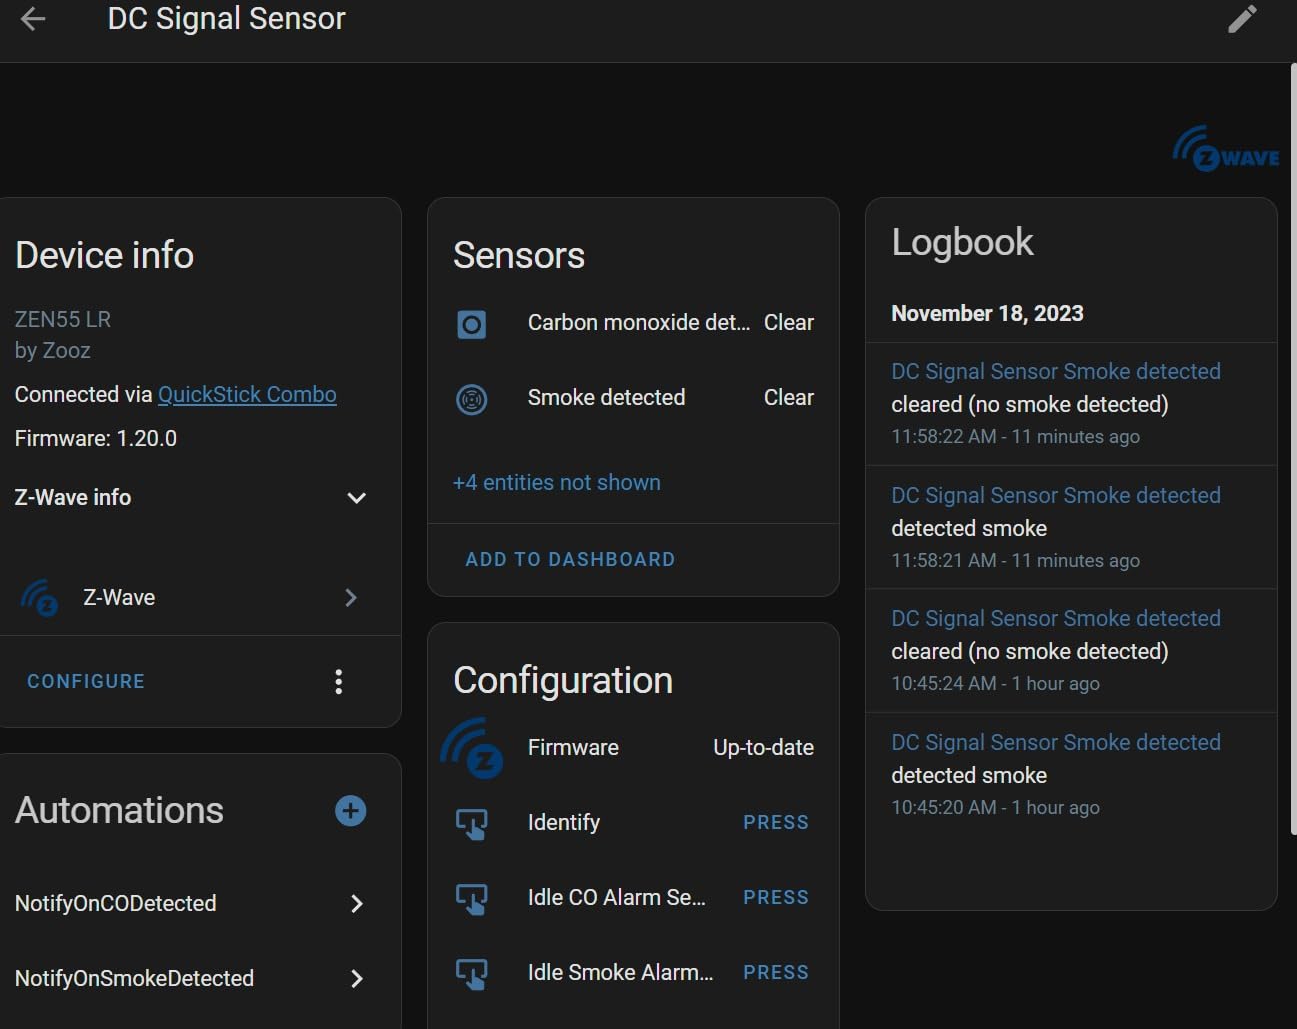Click the ZEN55 LR model text
Image resolution: width=1297 pixels, height=1029 pixels.
click(63, 319)
